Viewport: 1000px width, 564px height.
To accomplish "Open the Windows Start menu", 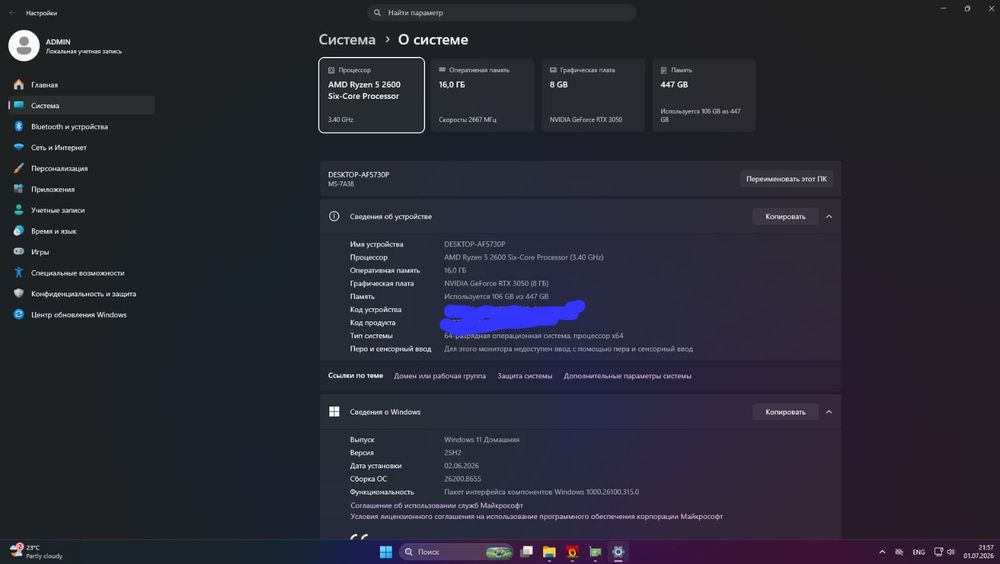I will click(x=386, y=552).
